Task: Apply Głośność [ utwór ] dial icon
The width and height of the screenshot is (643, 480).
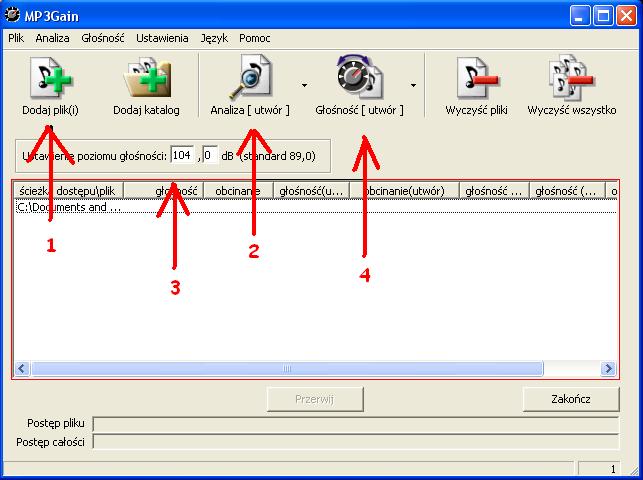Action: point(360,77)
